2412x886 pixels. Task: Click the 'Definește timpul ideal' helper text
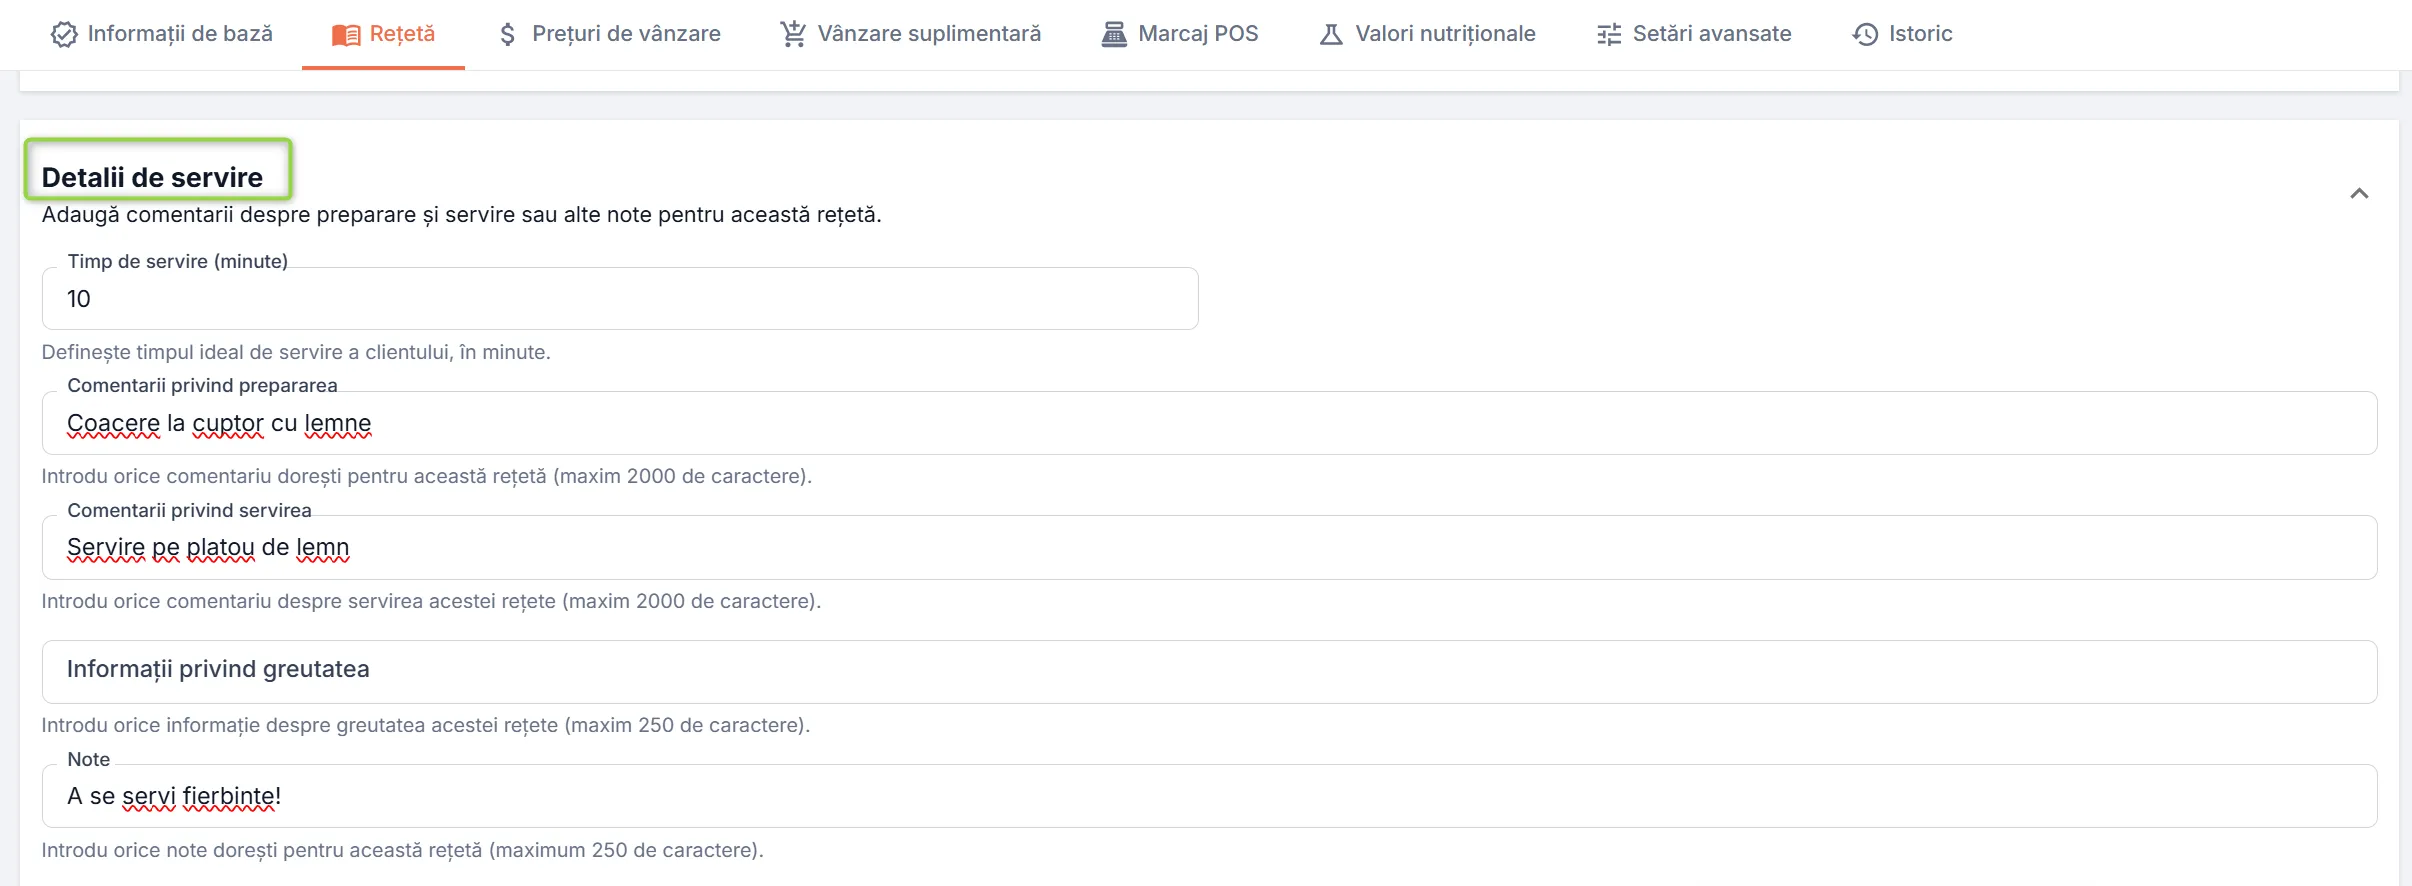(296, 352)
